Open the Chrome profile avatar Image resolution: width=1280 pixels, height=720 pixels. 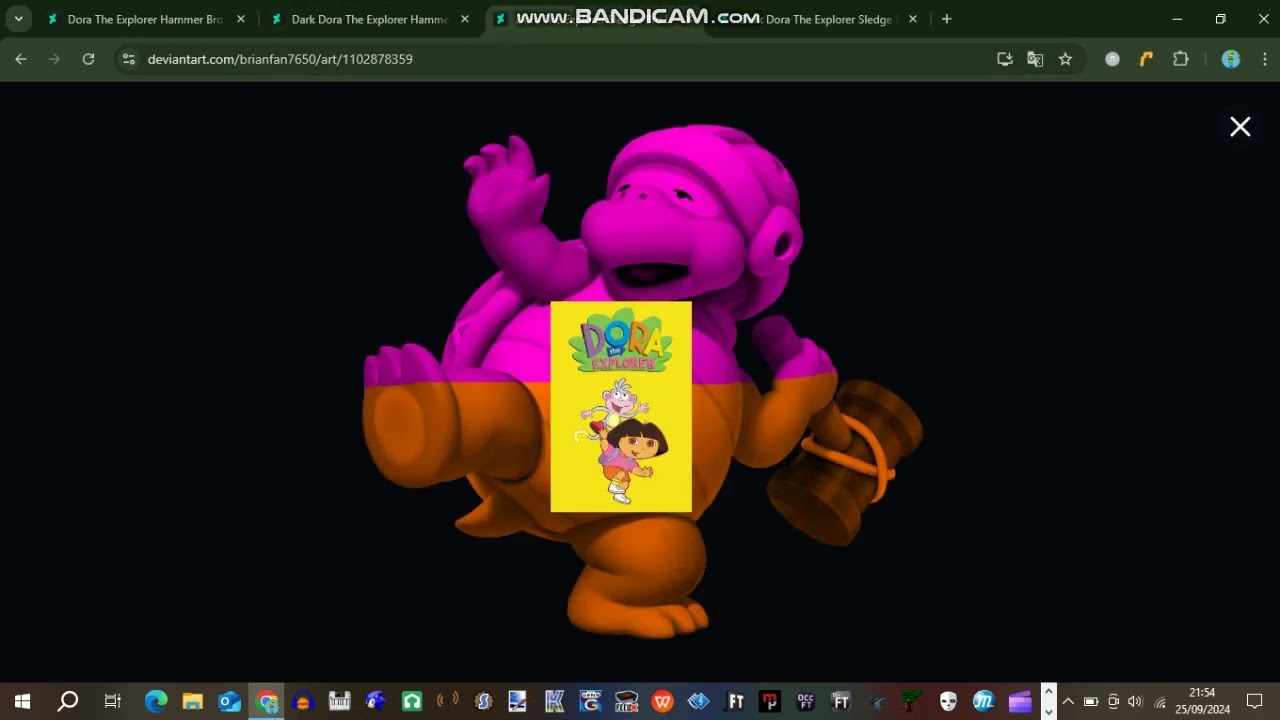[x=1231, y=59]
